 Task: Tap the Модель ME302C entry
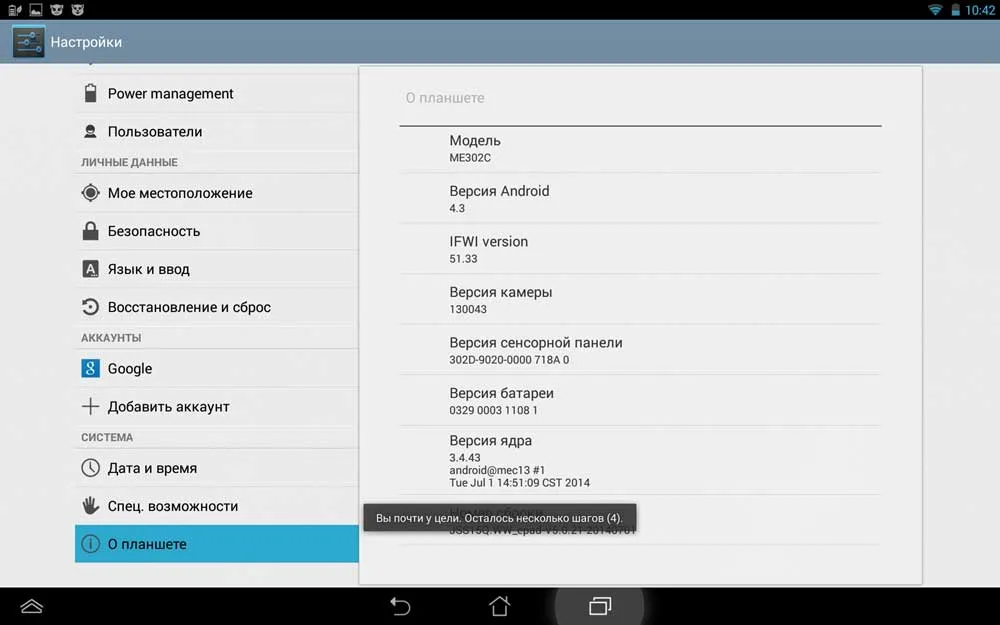(640, 149)
